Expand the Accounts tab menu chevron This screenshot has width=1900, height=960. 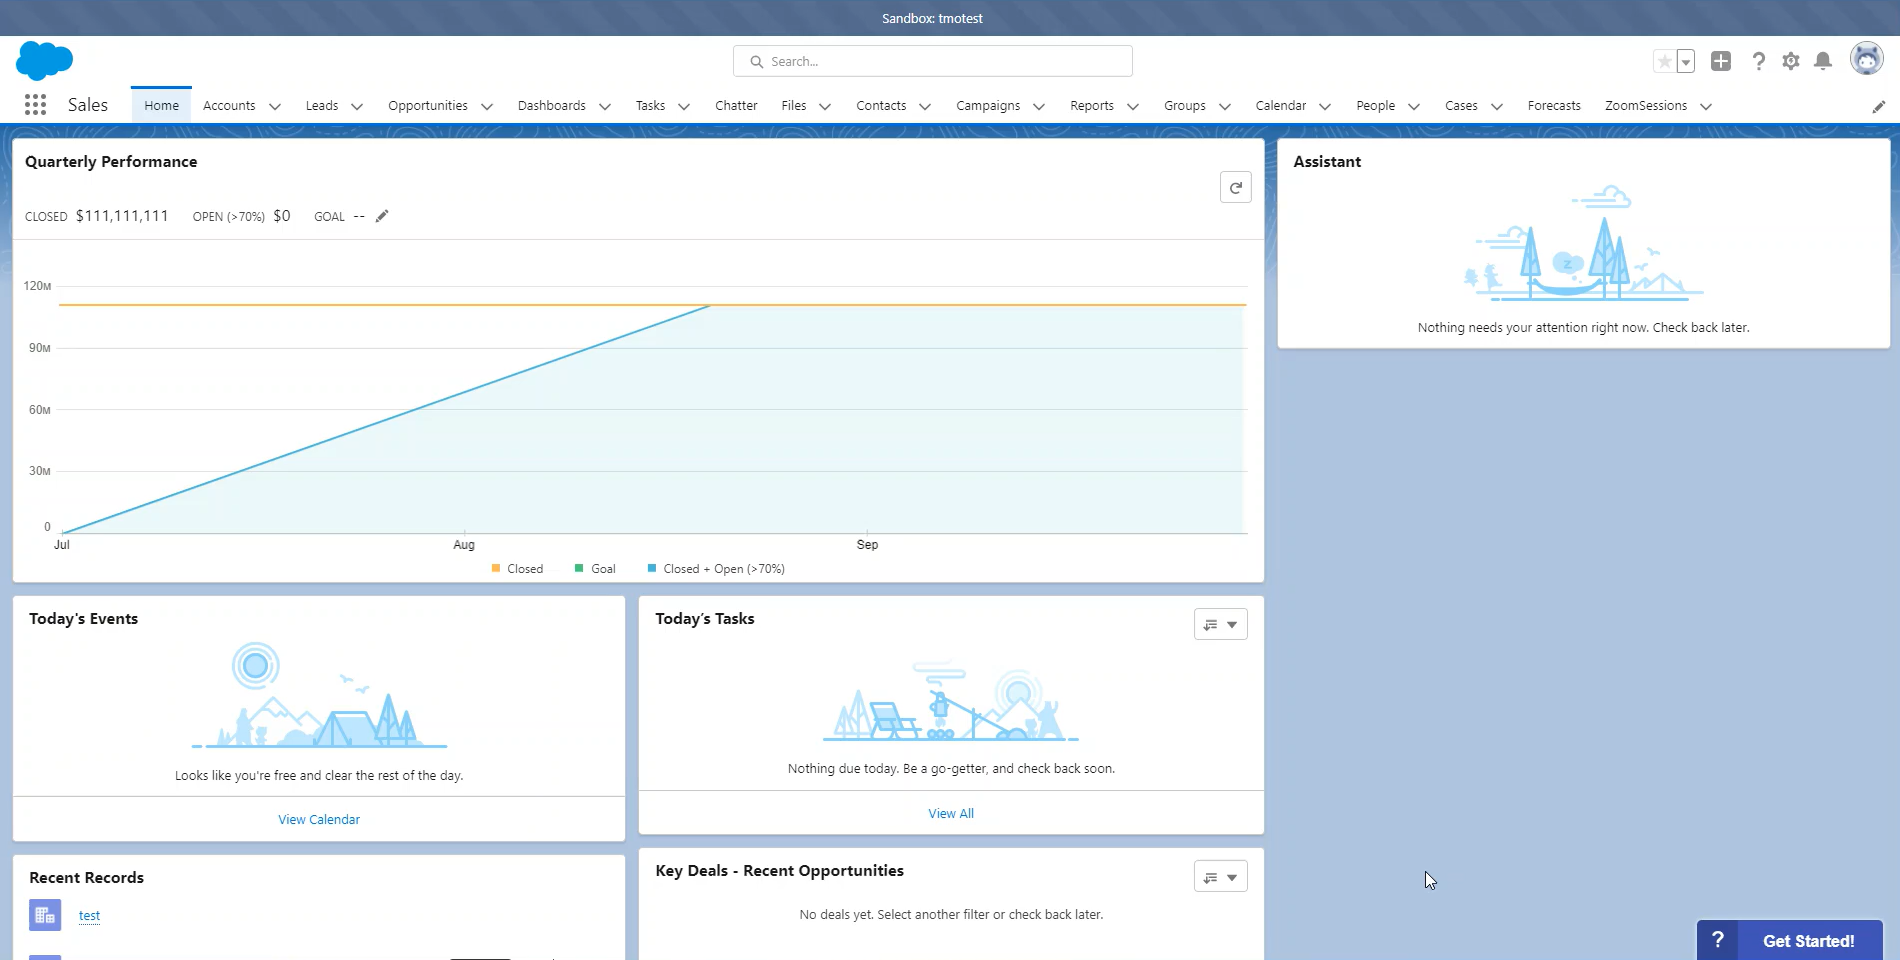pos(275,107)
